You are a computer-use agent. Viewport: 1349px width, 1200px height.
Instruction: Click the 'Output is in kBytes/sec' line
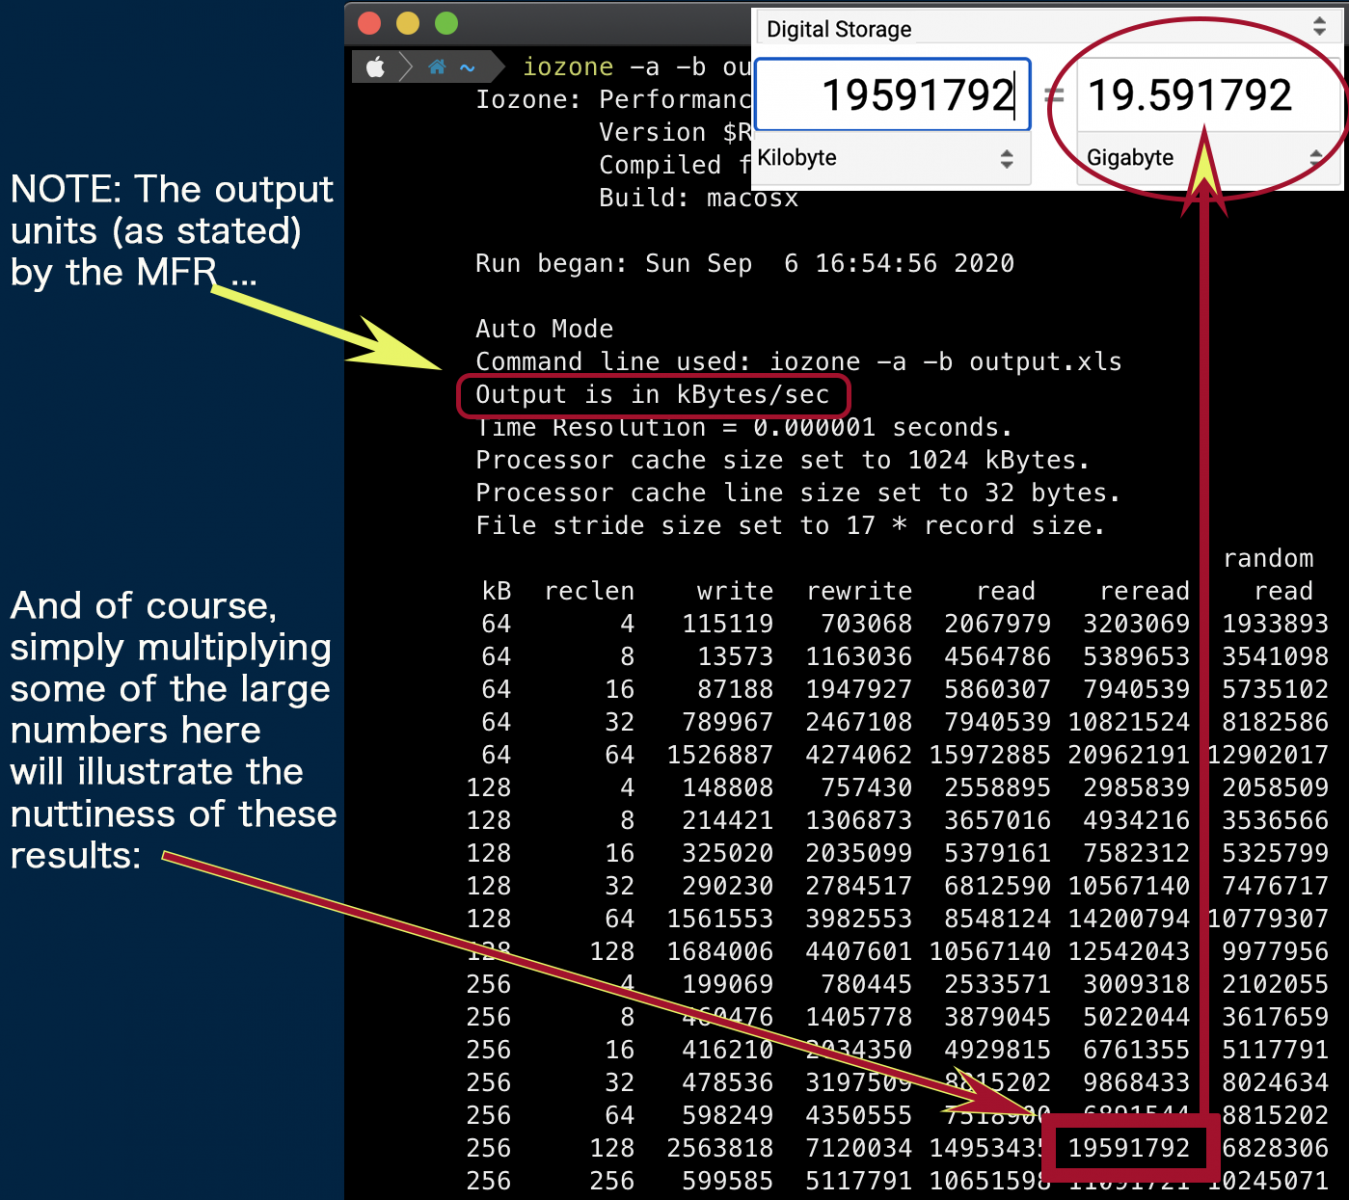pos(653,395)
